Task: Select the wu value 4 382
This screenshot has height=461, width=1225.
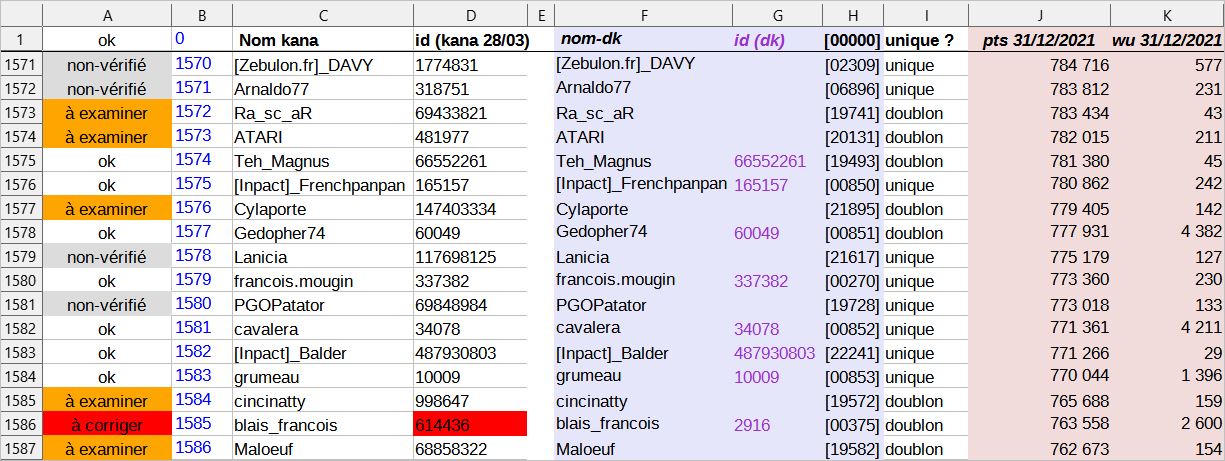Action: pyautogui.click(x=1167, y=232)
